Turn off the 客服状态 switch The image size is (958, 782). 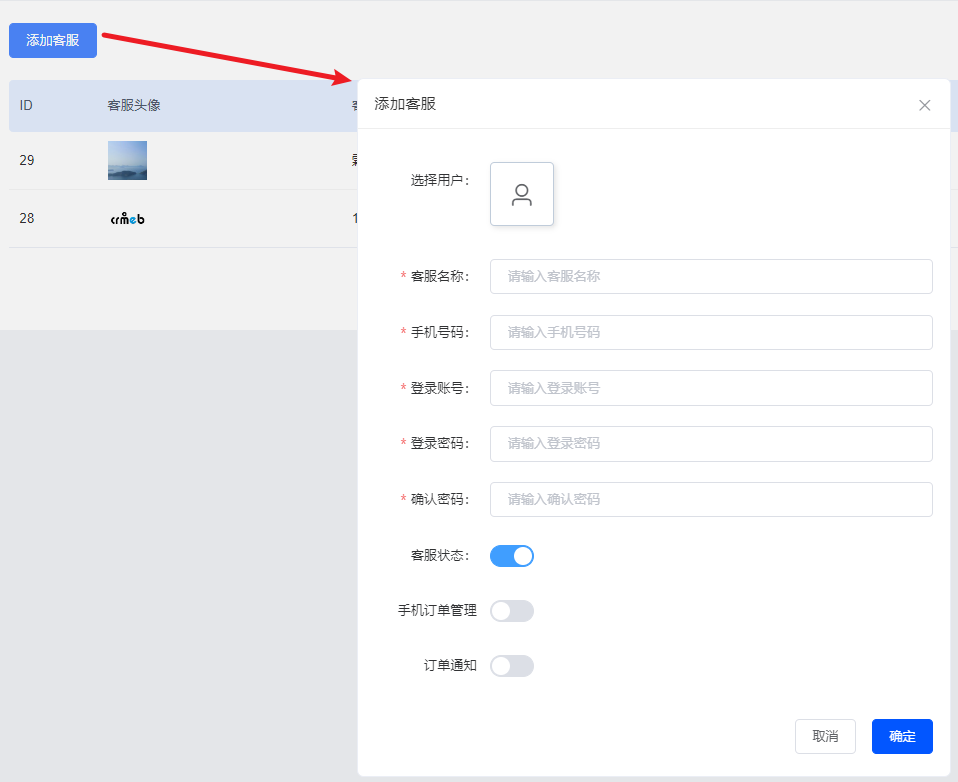tap(512, 556)
